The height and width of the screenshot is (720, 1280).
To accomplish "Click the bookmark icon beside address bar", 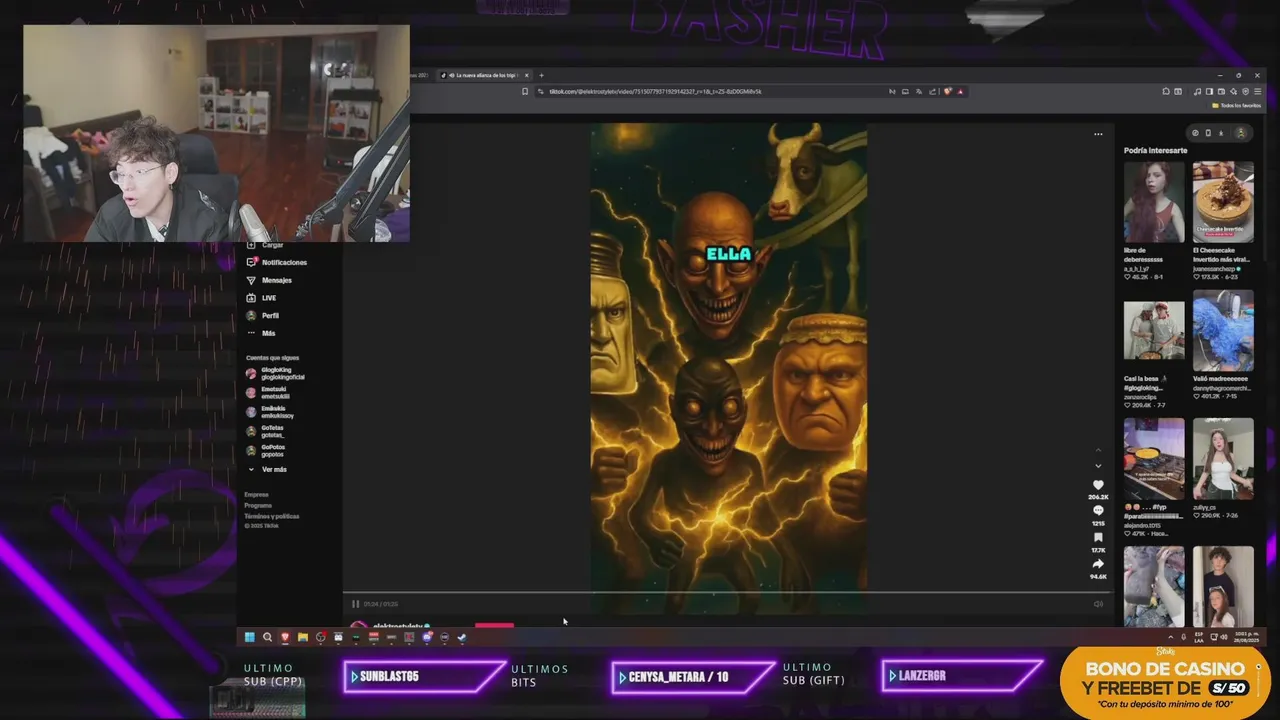I will tap(525, 91).
